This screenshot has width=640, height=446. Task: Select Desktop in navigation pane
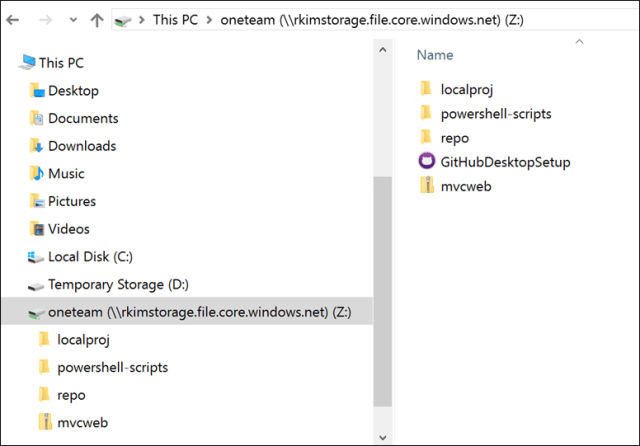pos(73,91)
